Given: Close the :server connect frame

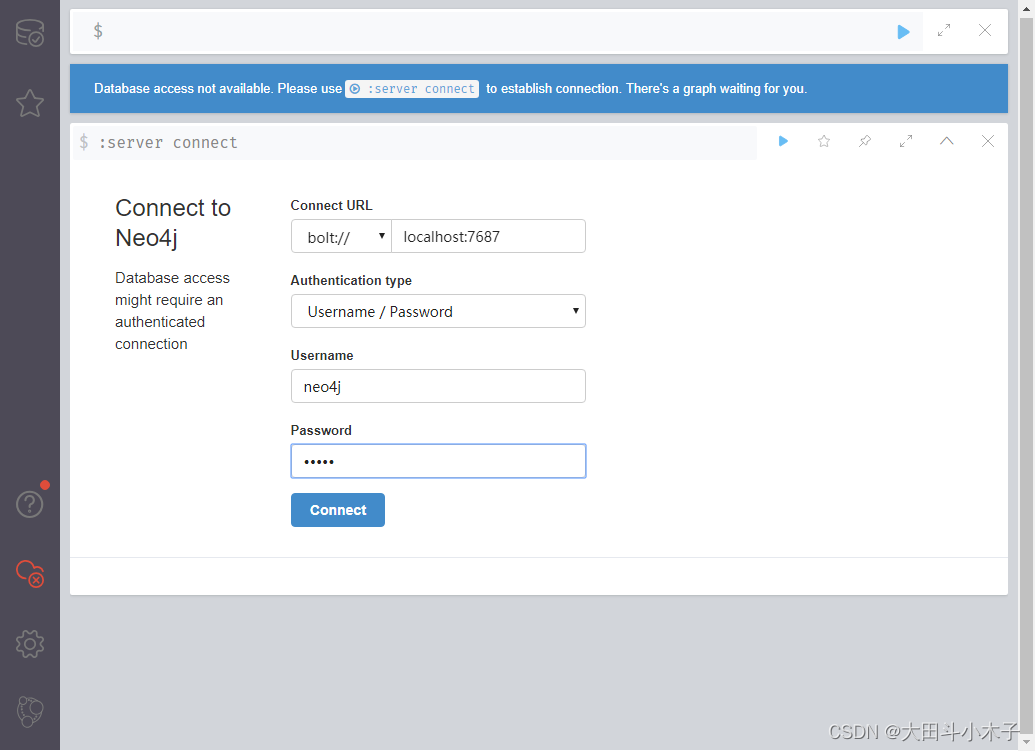Looking at the screenshot, I should point(987,141).
